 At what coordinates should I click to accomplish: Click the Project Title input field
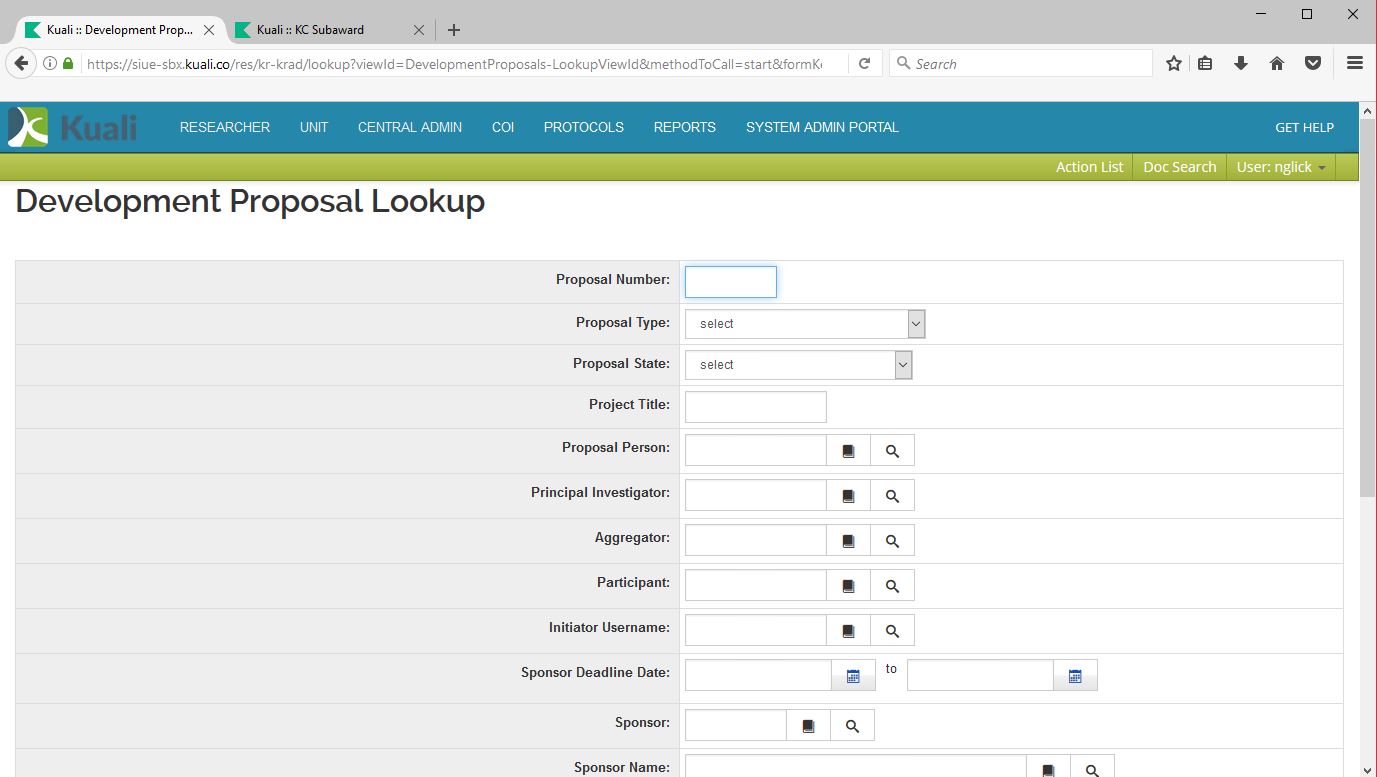point(755,407)
